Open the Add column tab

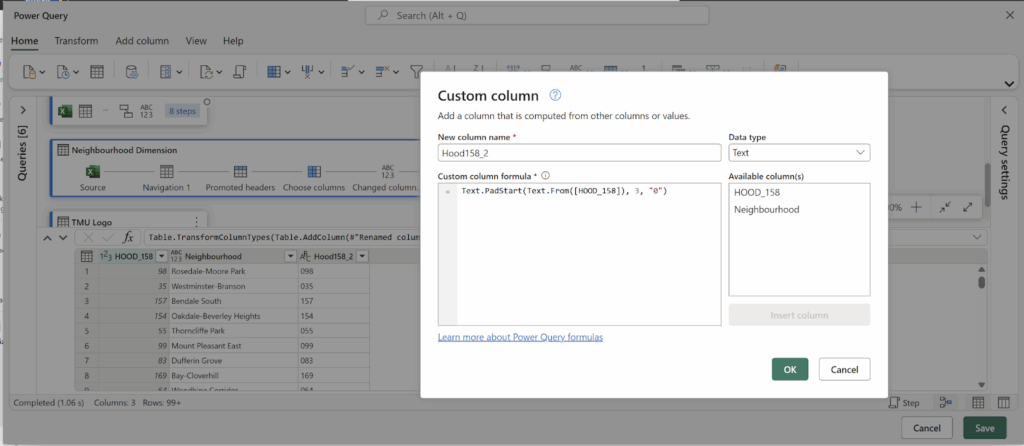pyautogui.click(x=142, y=41)
